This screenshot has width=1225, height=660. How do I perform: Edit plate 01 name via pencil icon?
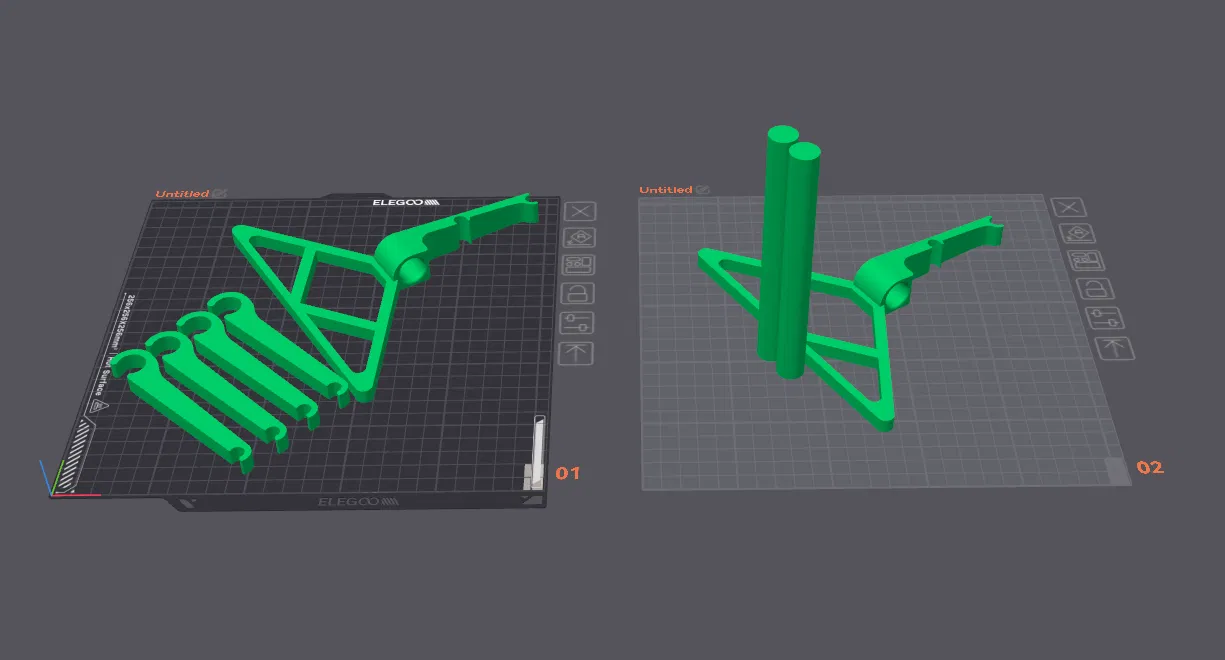(219, 193)
